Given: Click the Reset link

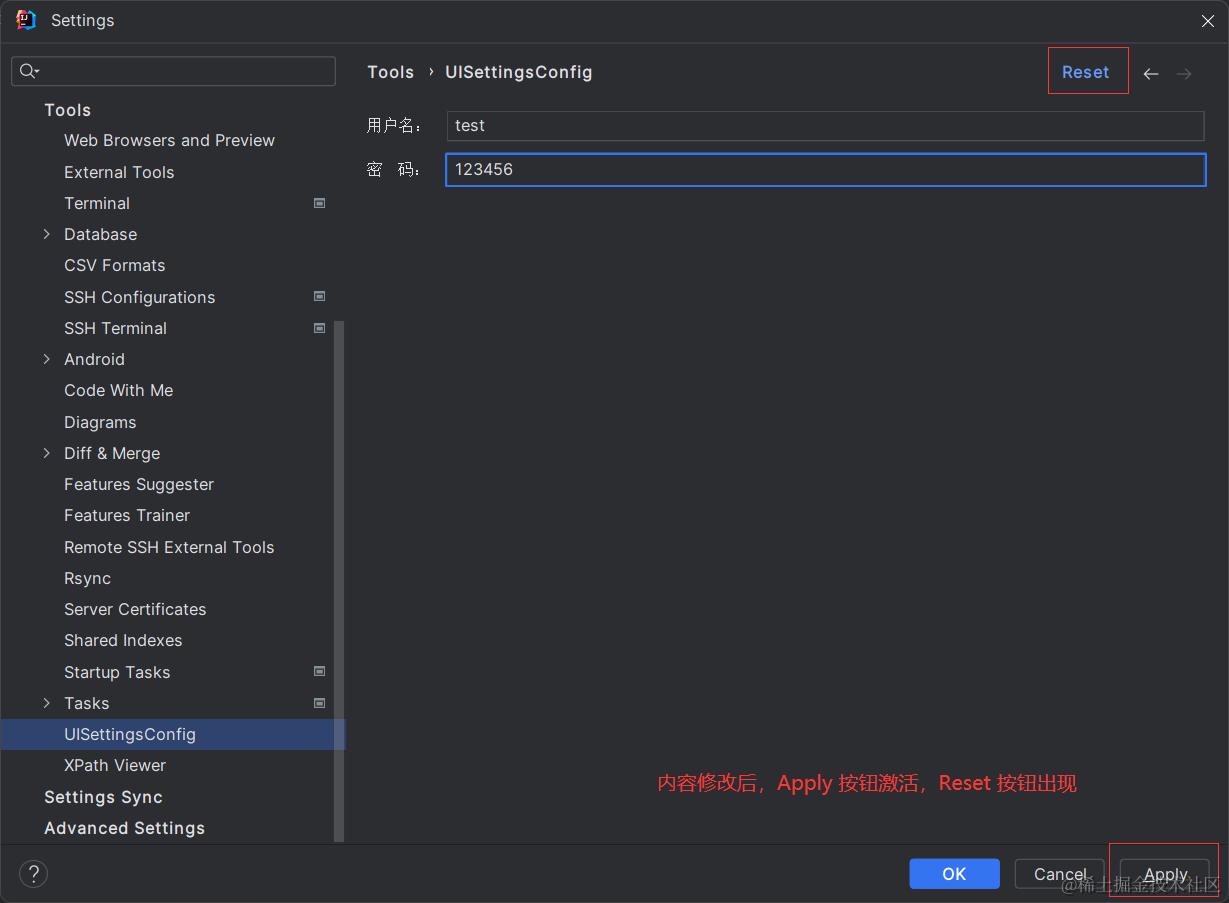Looking at the screenshot, I should [x=1086, y=72].
